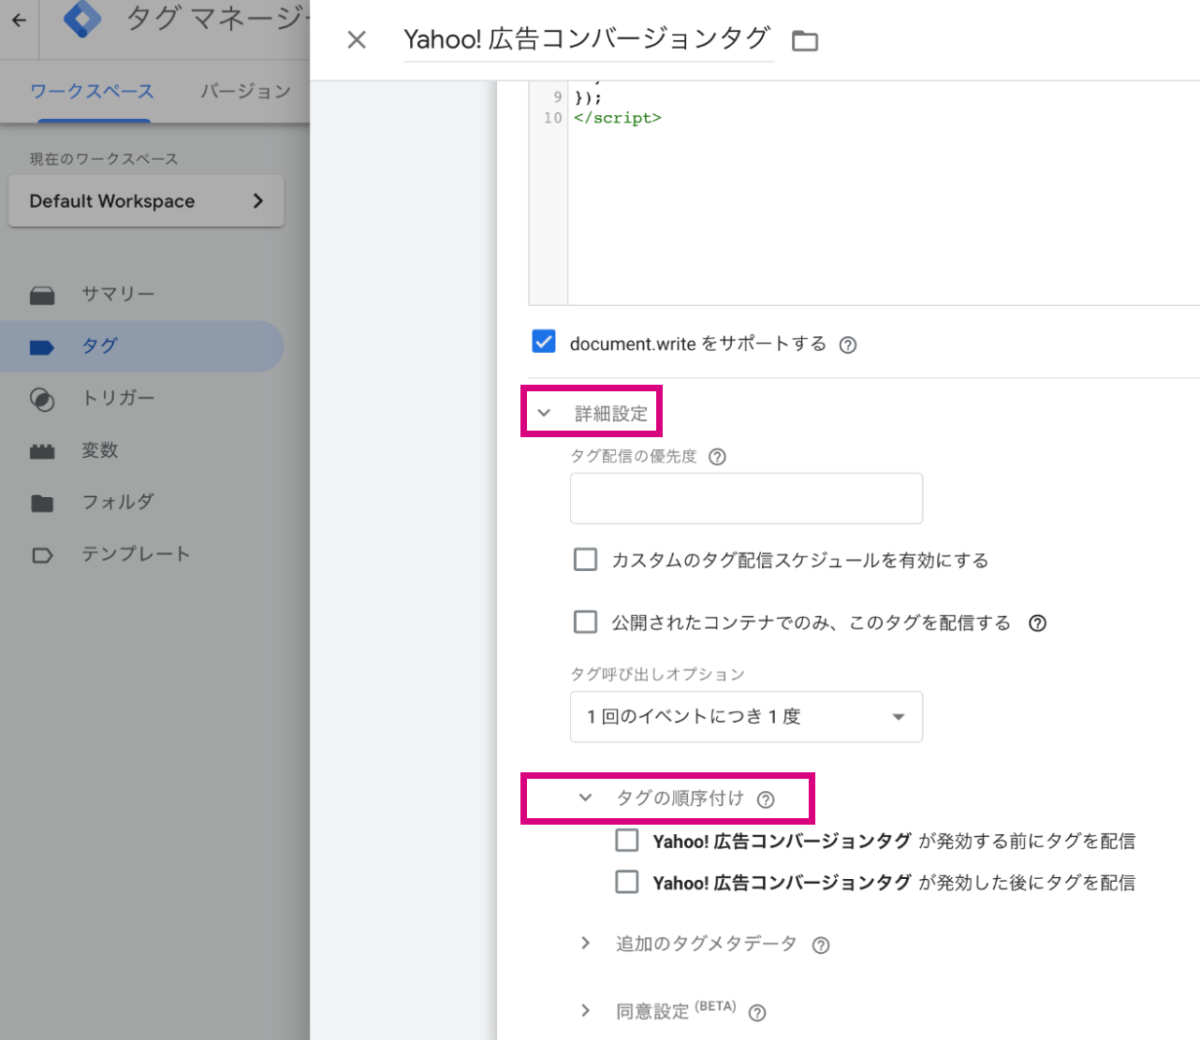This screenshot has width=1200, height=1040.
Task: Open the ワークスペース tab
Action: click(x=92, y=91)
